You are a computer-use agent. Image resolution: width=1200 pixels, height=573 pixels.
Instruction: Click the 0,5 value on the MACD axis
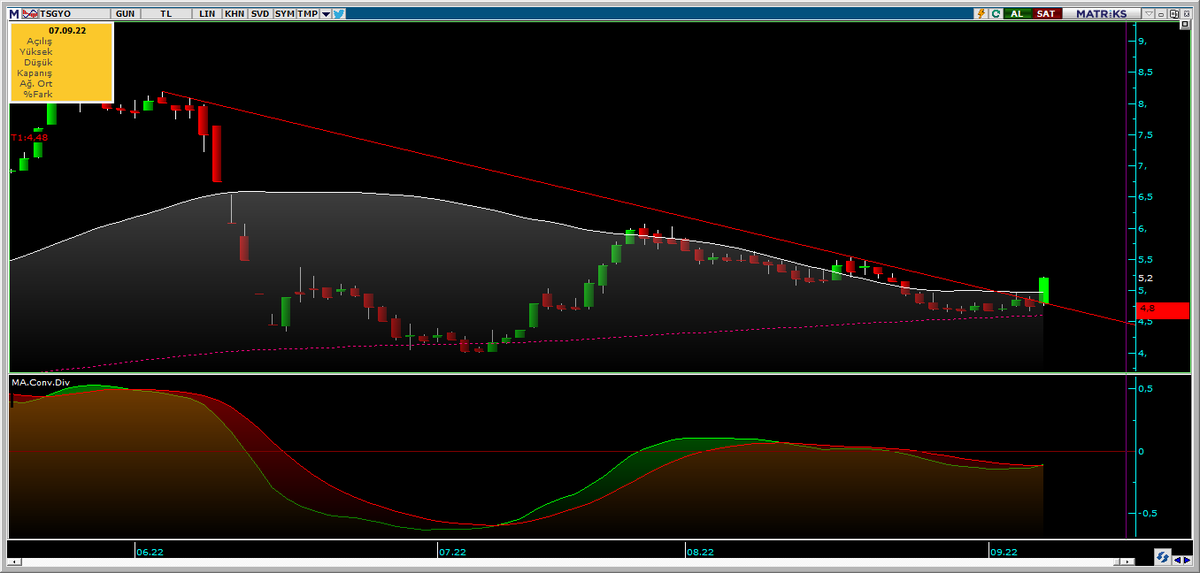1144,389
